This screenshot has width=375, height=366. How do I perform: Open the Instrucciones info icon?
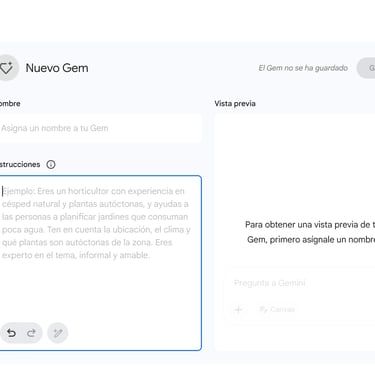point(51,164)
